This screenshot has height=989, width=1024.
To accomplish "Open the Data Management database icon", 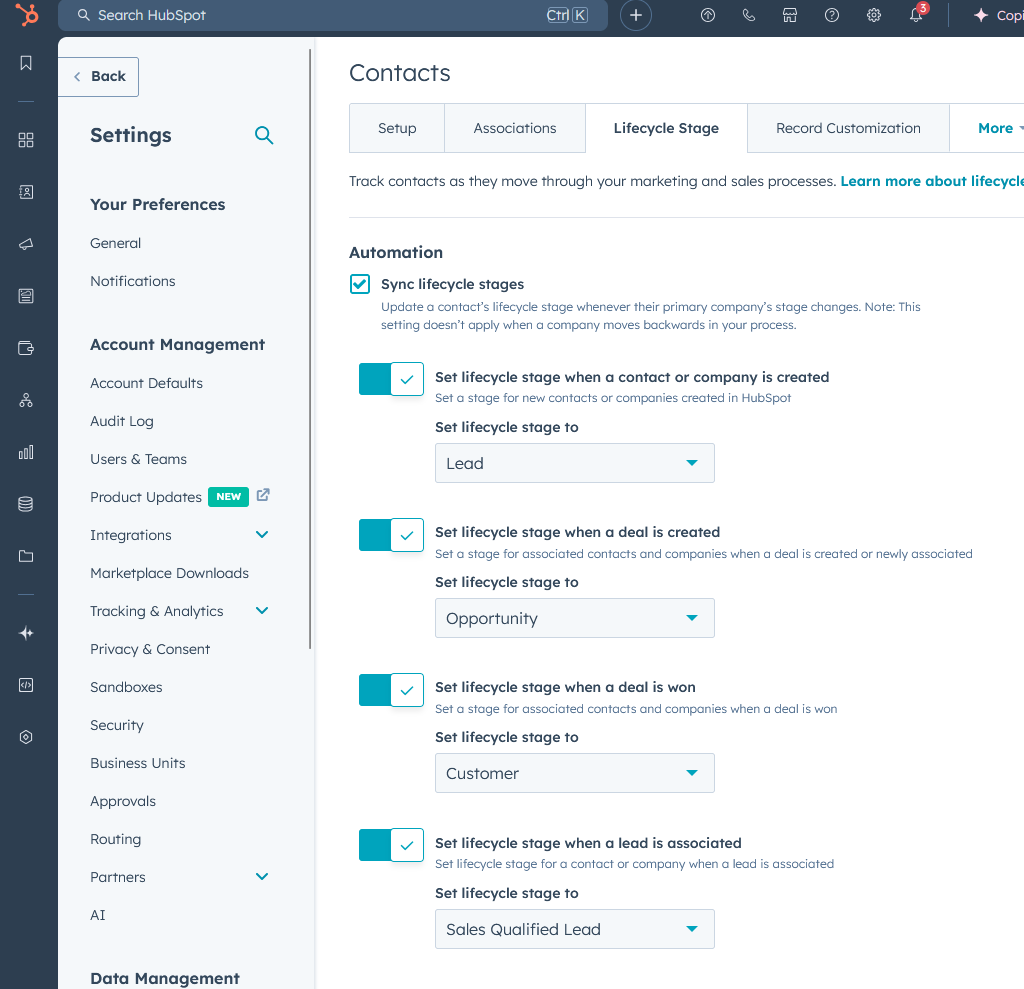I will (26, 503).
